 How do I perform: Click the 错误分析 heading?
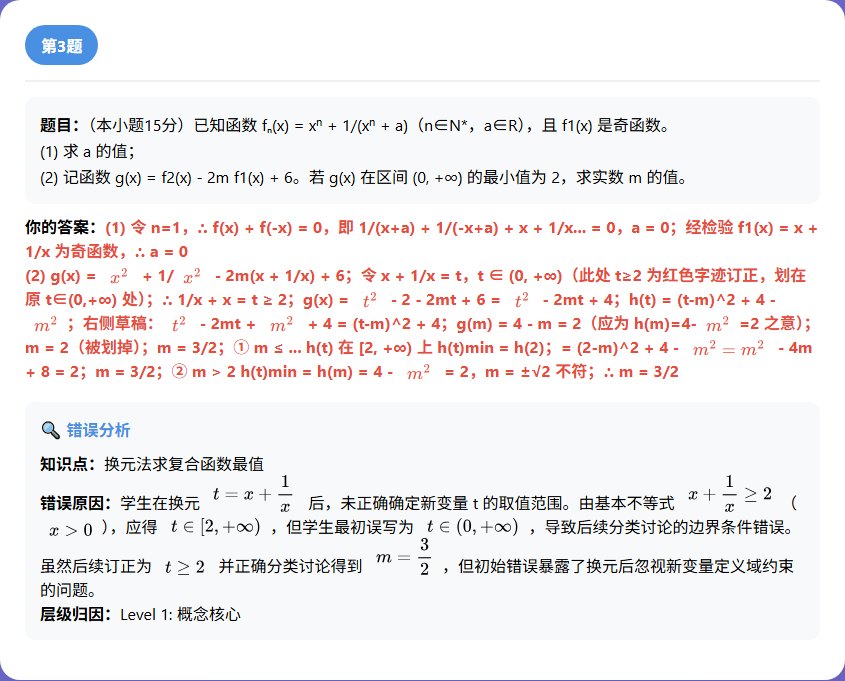(98, 430)
